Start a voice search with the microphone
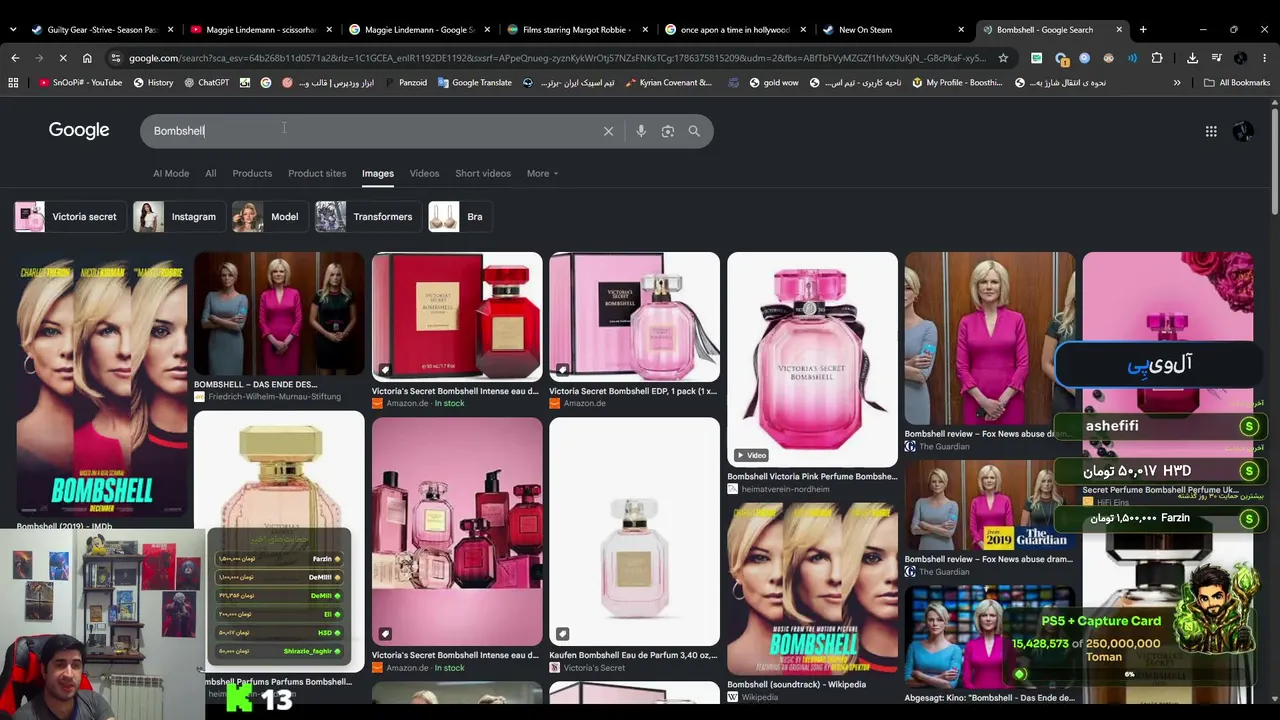This screenshot has height=720, width=1280. 641,131
